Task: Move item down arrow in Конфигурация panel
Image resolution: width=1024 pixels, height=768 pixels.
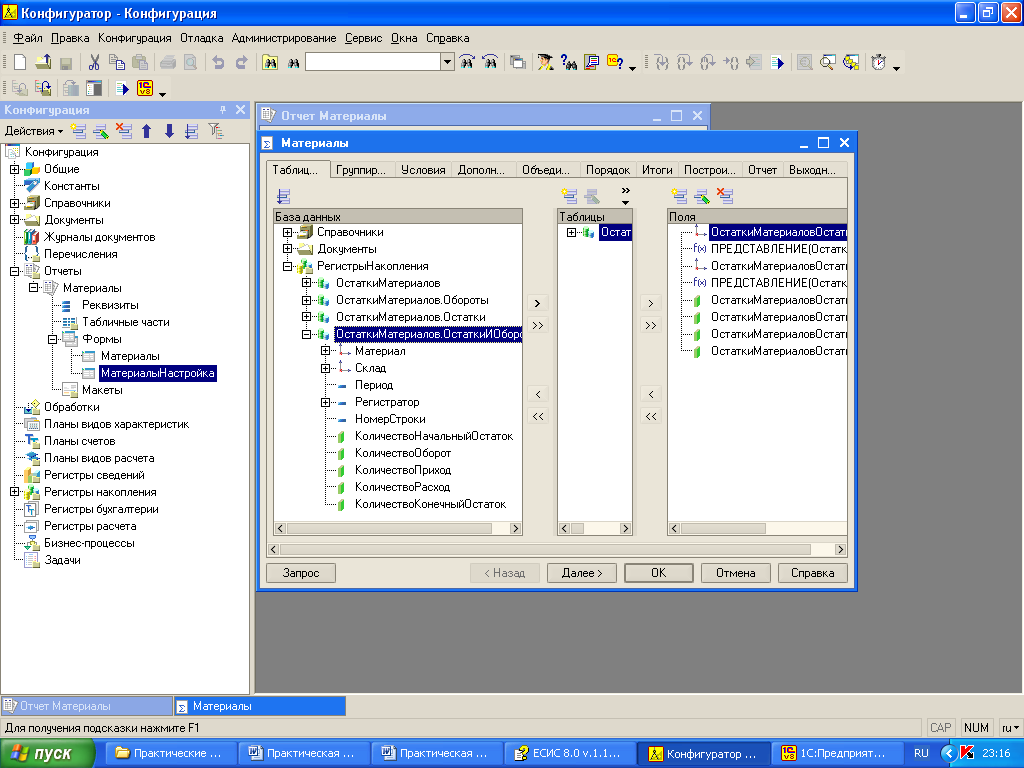Action: [169, 131]
